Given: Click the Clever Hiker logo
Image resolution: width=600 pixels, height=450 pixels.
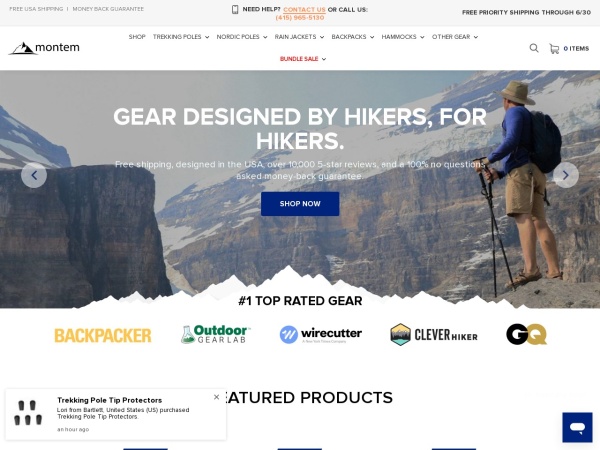Looking at the screenshot, I should pos(434,334).
